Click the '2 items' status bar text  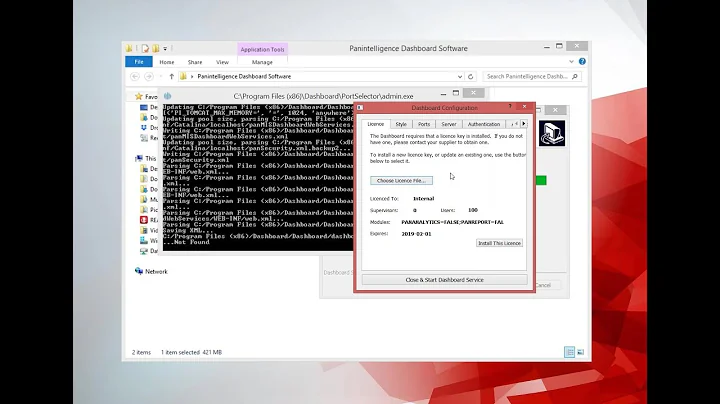(141, 352)
